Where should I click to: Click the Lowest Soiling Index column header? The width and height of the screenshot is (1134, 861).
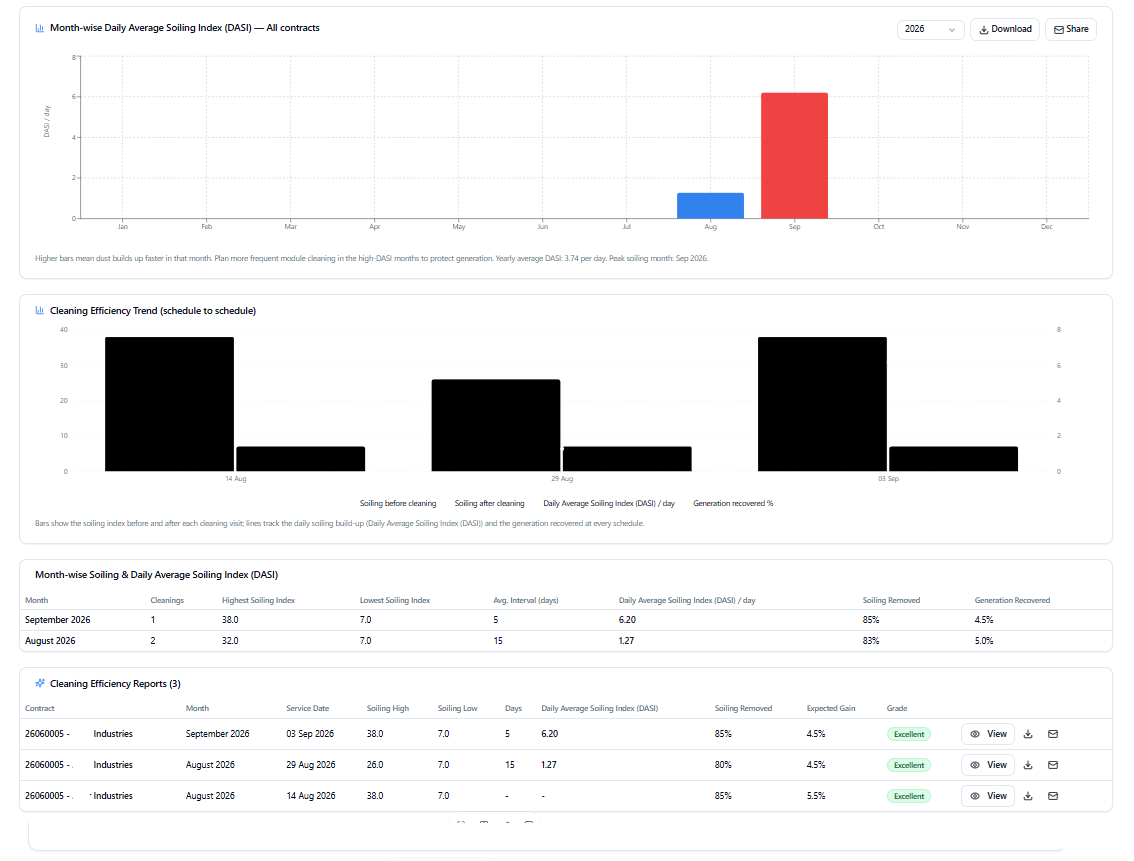(x=395, y=600)
